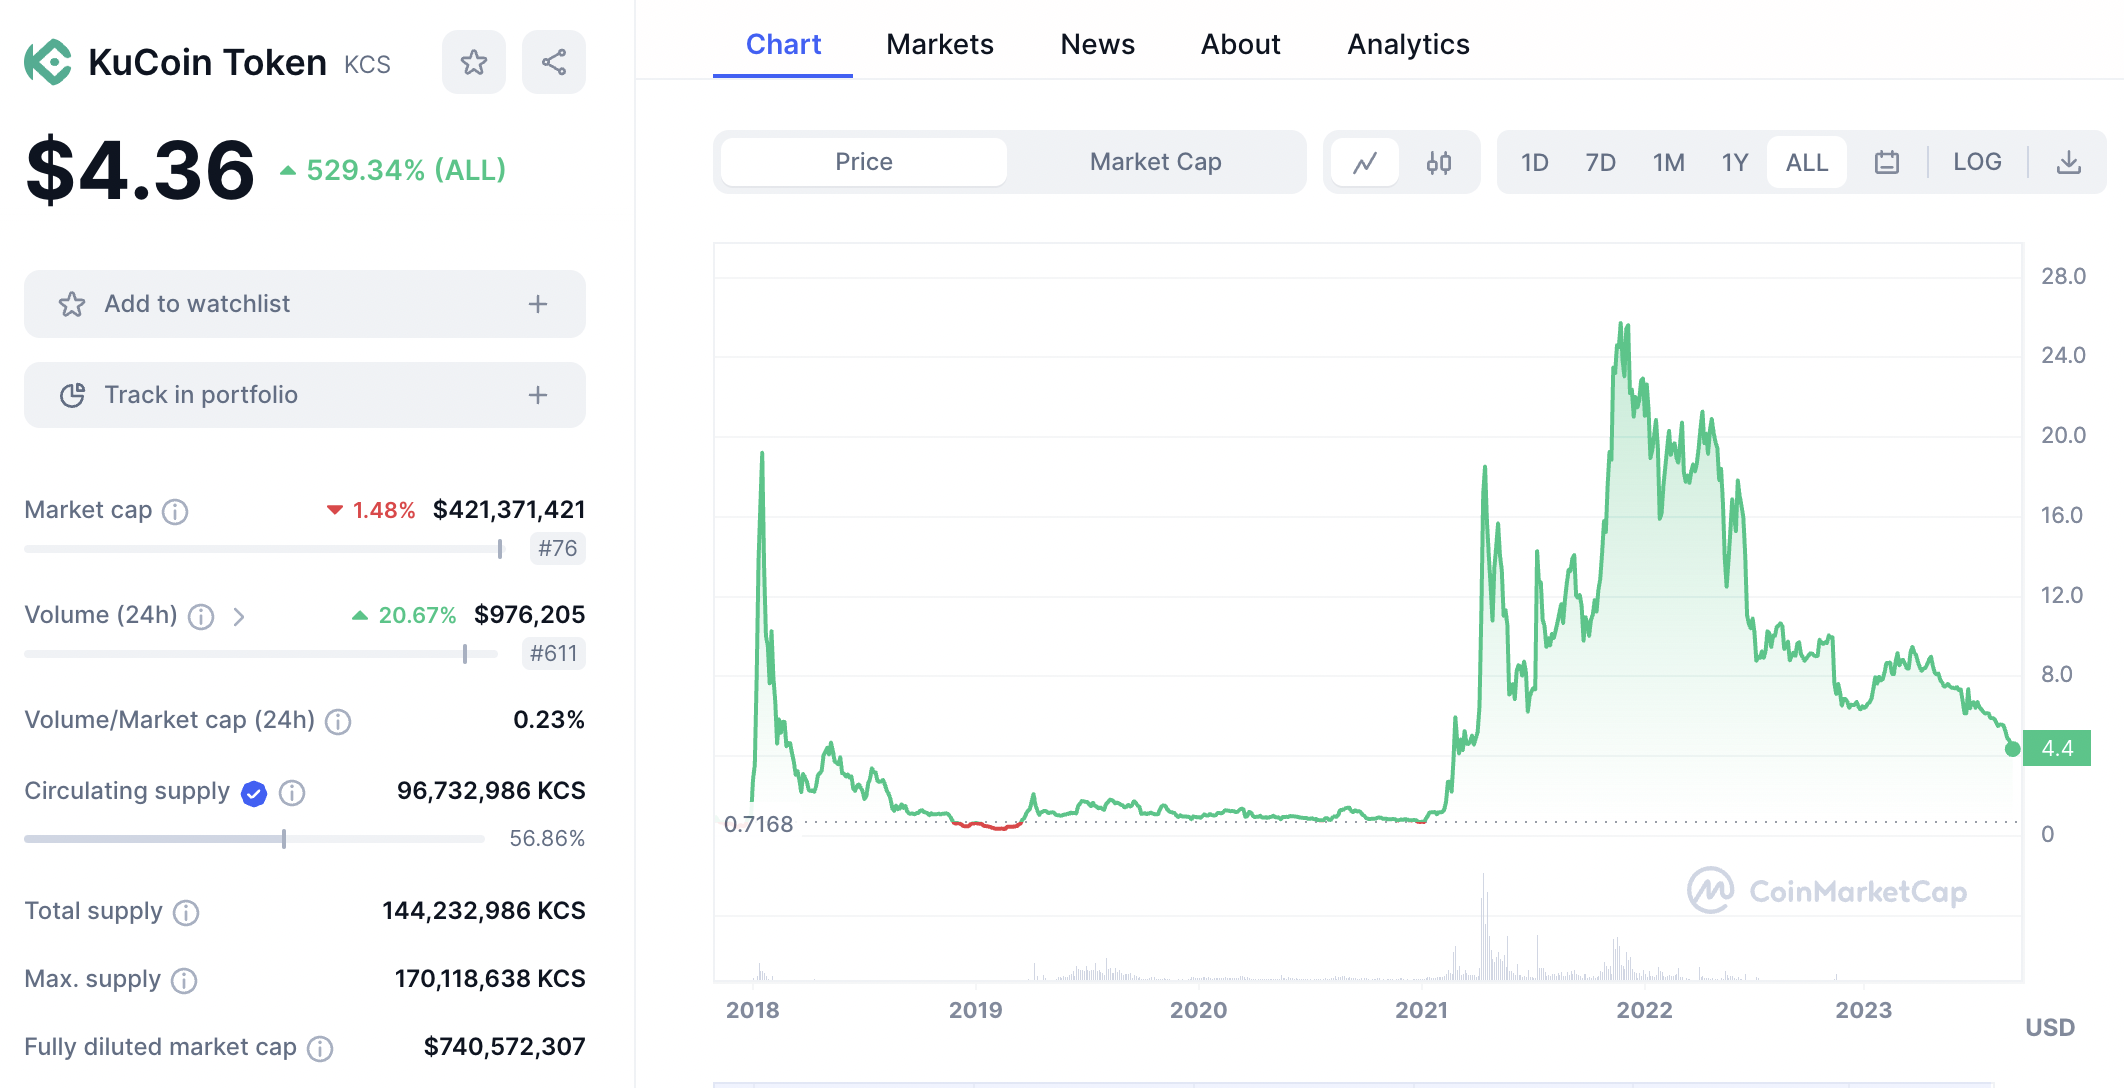This screenshot has width=2124, height=1088.
Task: Click the 20.67% volume change
Action: point(417,615)
